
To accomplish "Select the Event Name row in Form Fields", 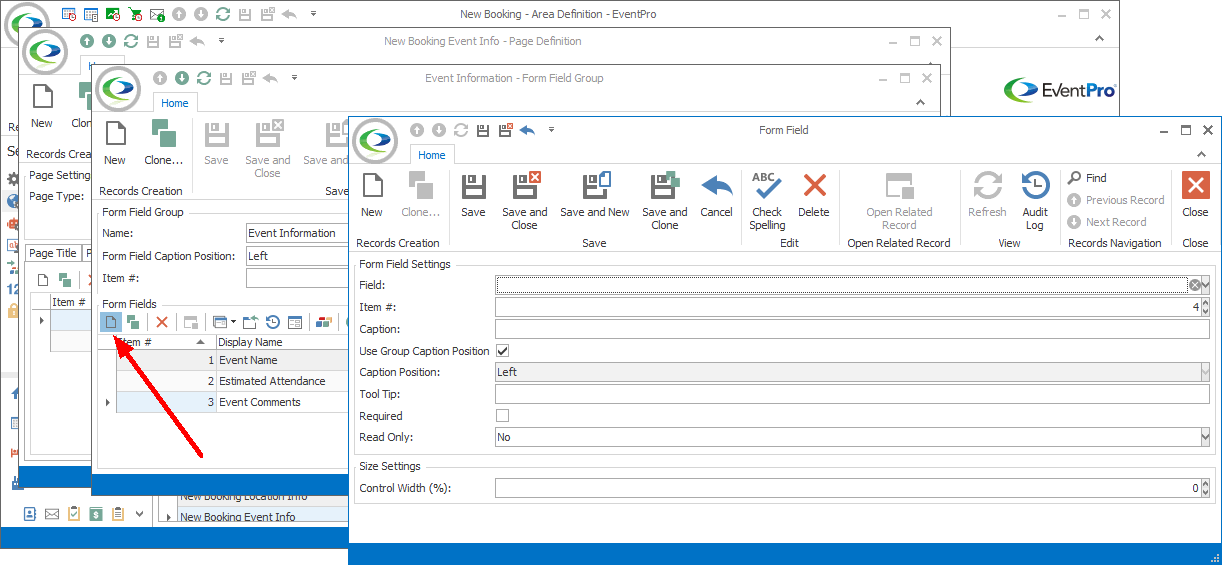I will click(232, 360).
